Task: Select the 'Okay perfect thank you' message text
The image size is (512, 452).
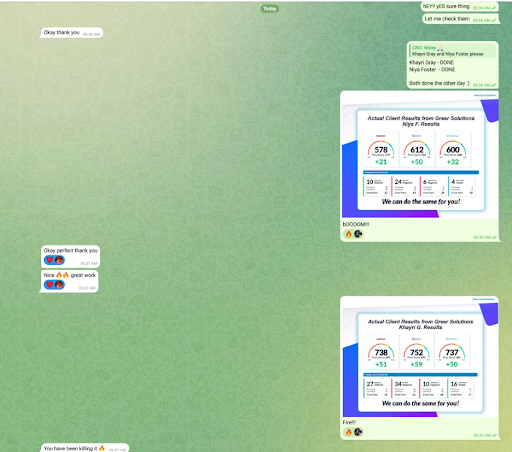Action: (70, 250)
